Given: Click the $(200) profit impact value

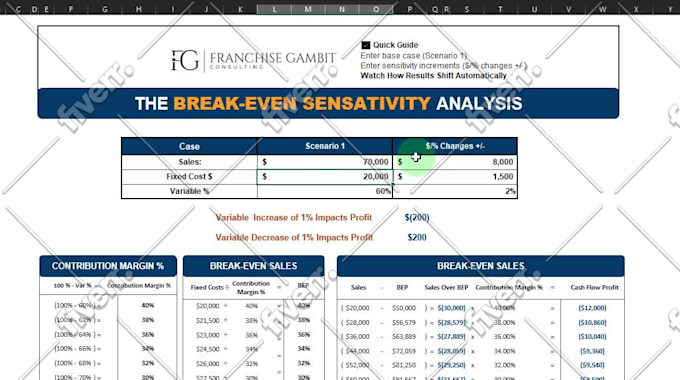Looking at the screenshot, I should point(417,218).
